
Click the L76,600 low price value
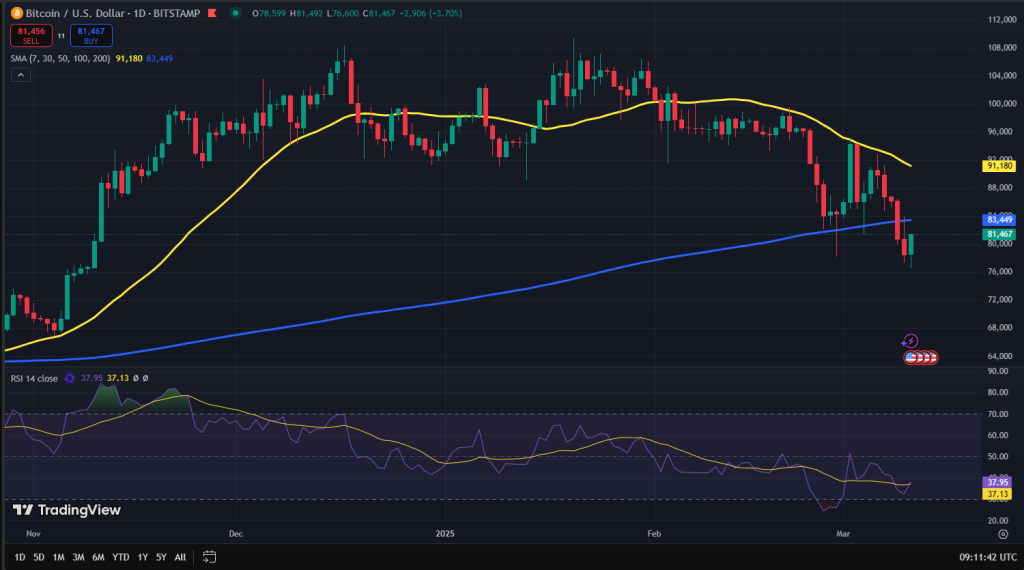pos(342,13)
